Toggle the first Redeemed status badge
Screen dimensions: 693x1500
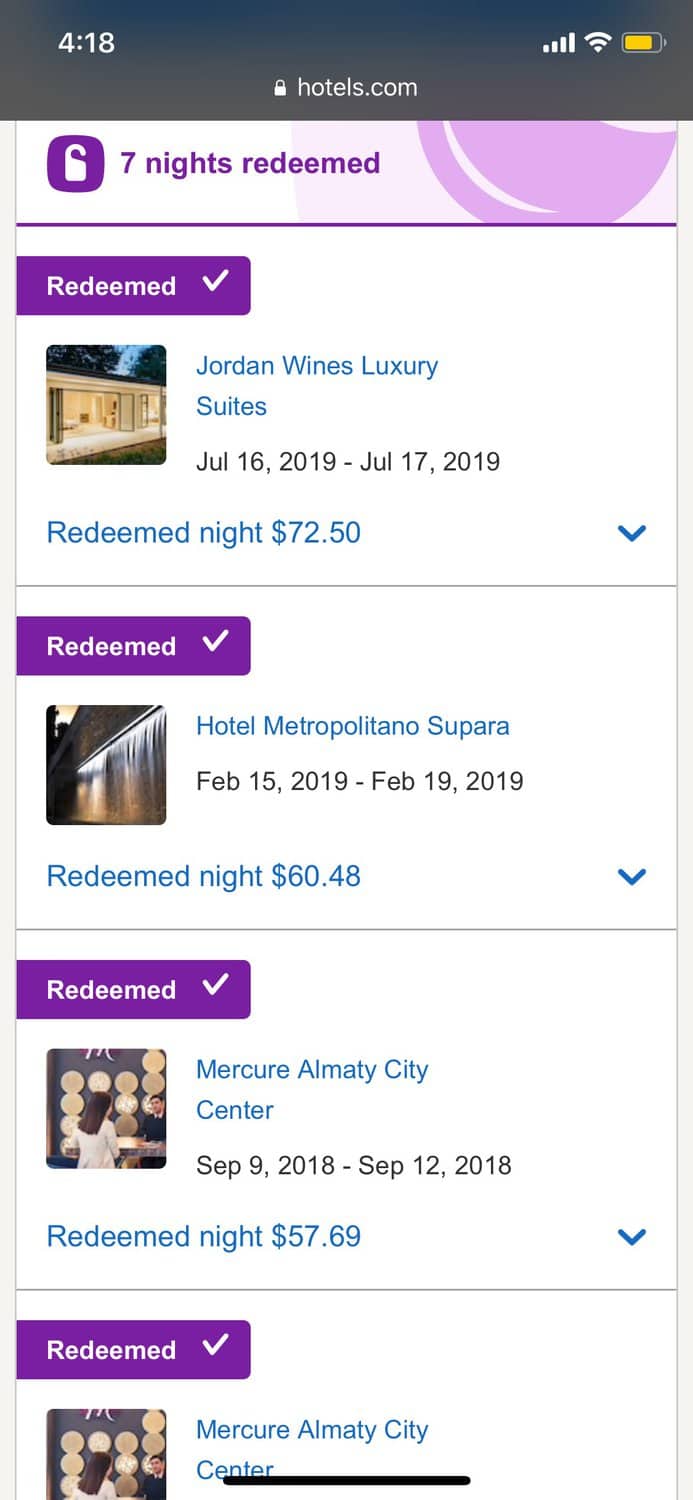tap(133, 284)
